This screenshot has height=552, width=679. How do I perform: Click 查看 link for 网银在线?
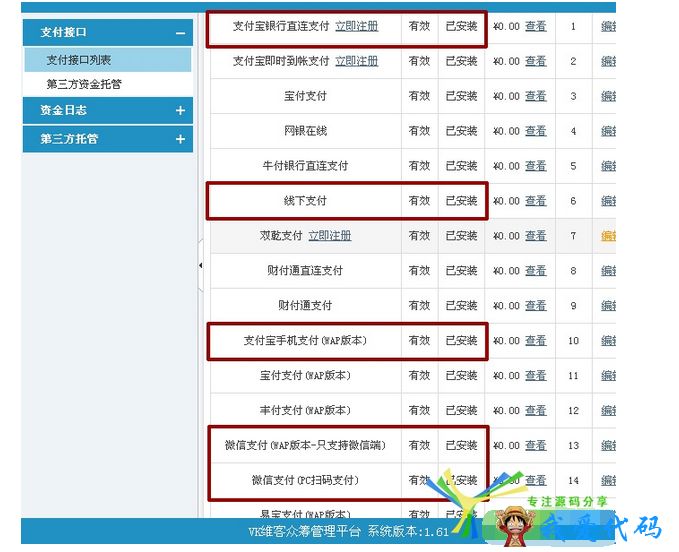coord(536,131)
